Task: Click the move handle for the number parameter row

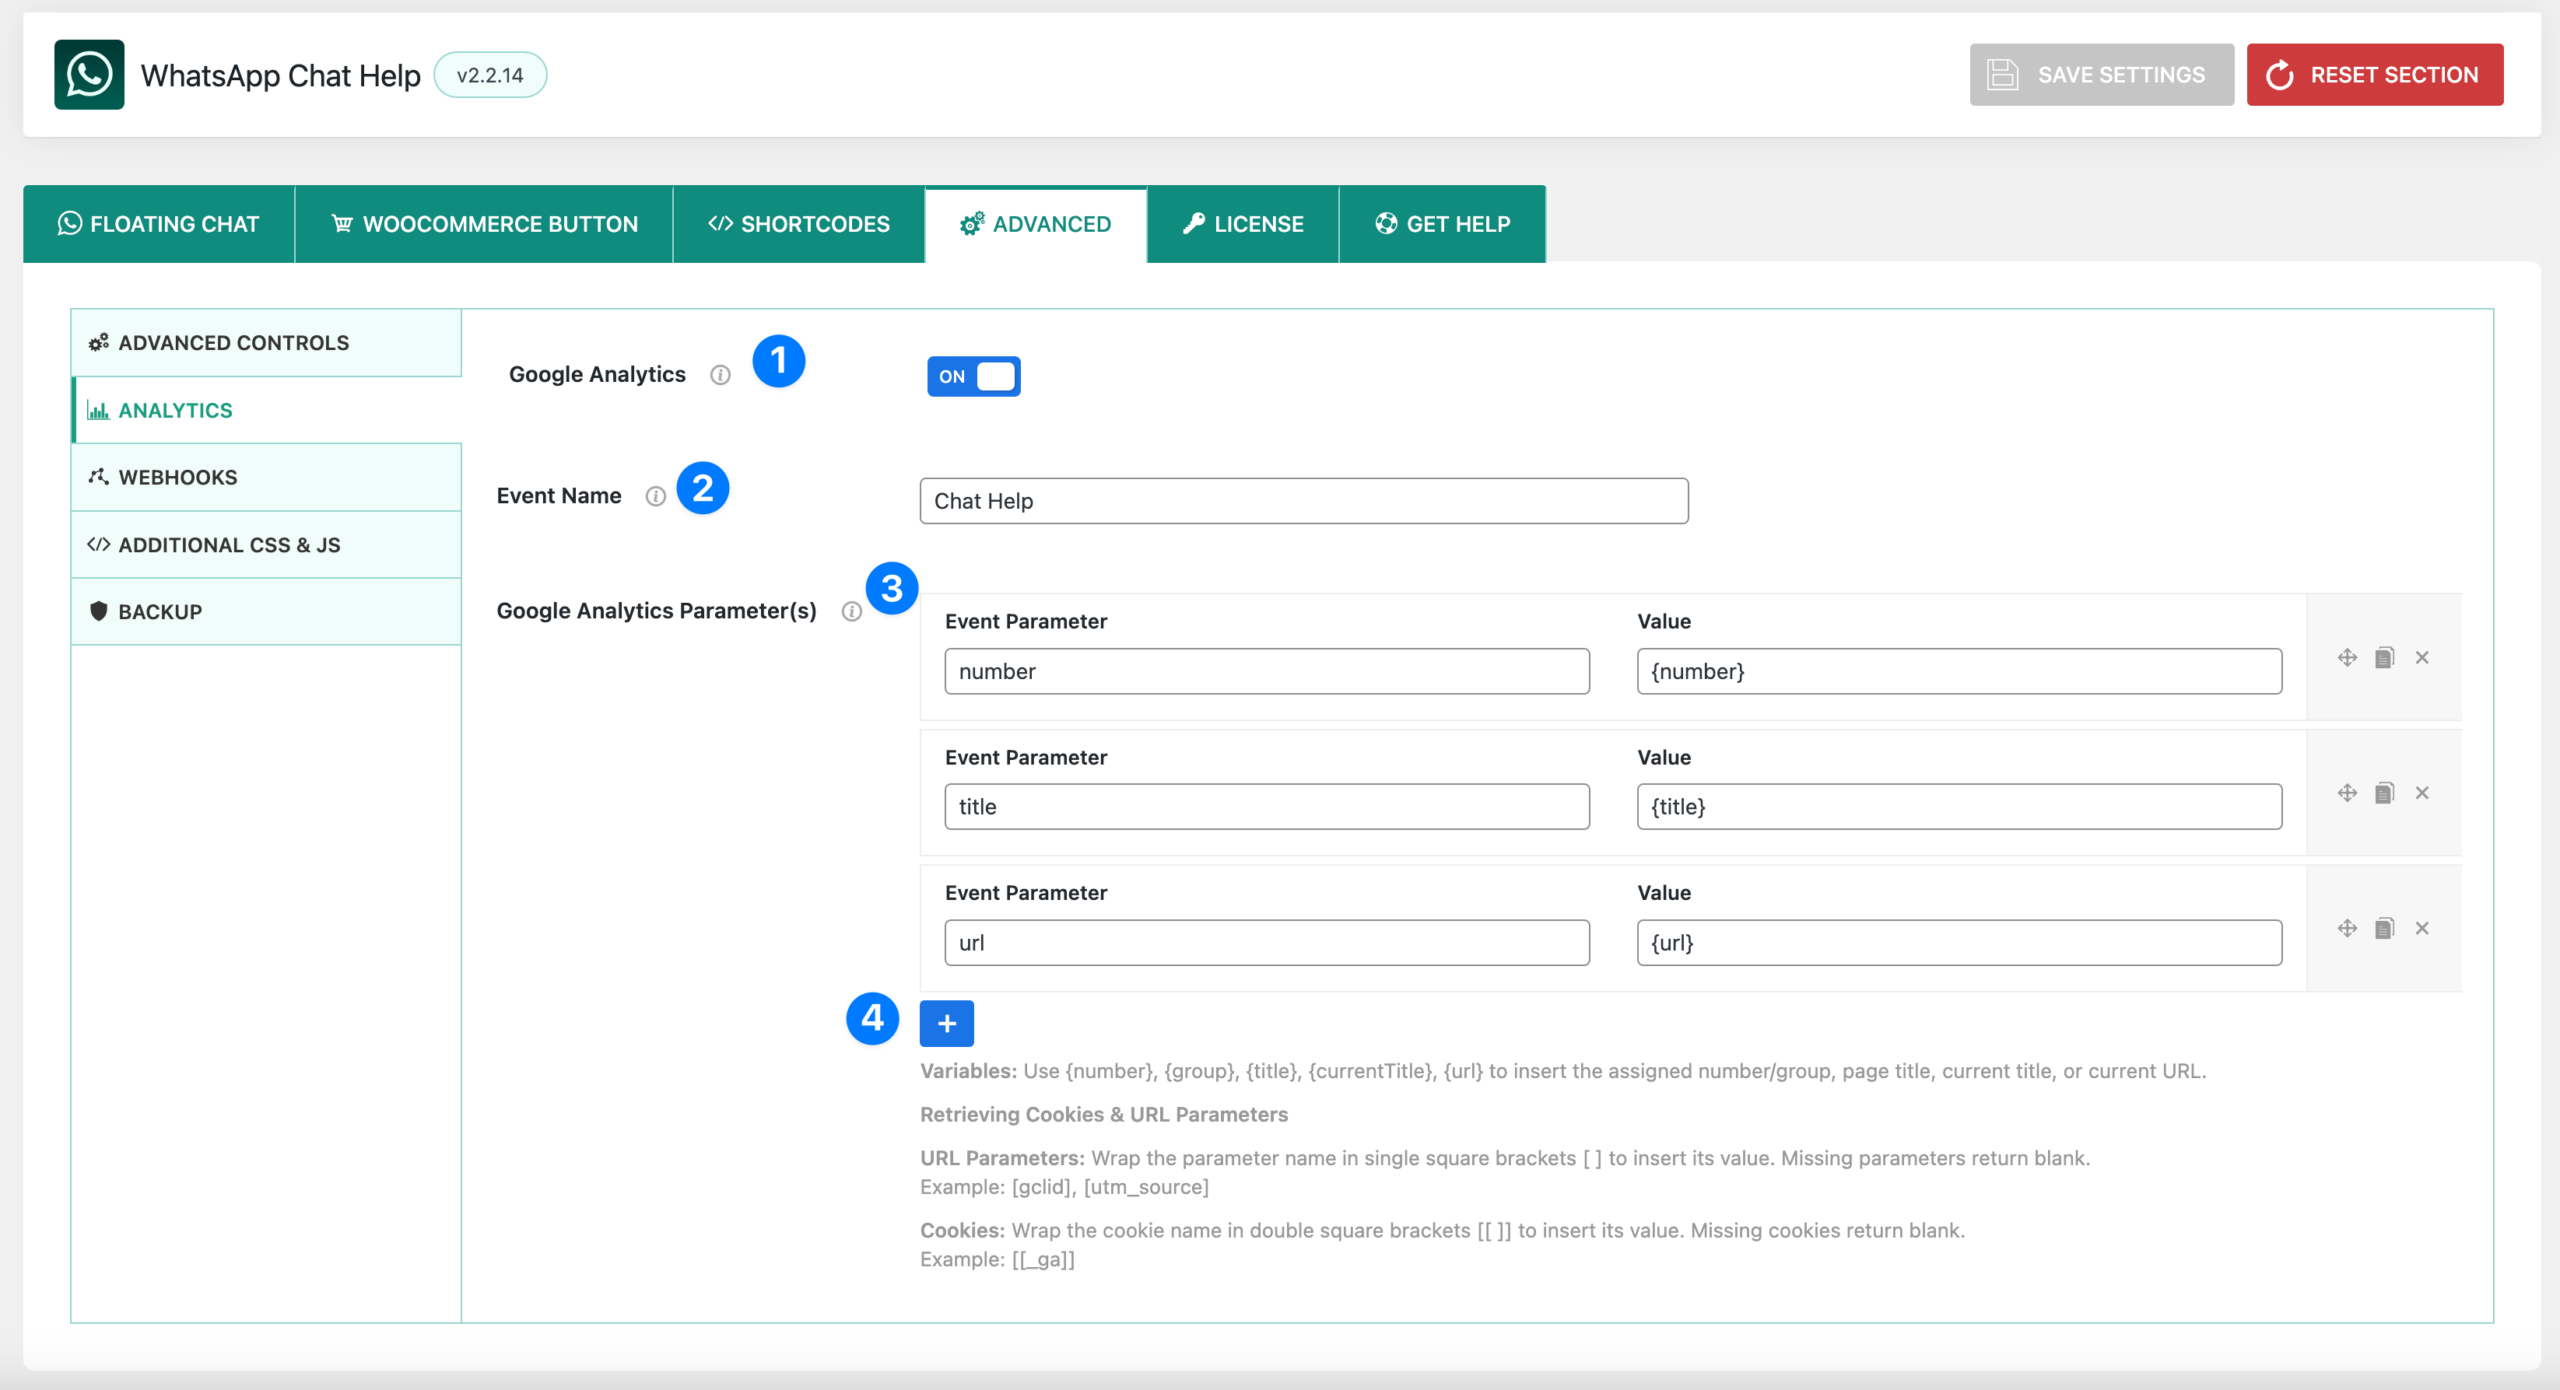Action: 2347,657
